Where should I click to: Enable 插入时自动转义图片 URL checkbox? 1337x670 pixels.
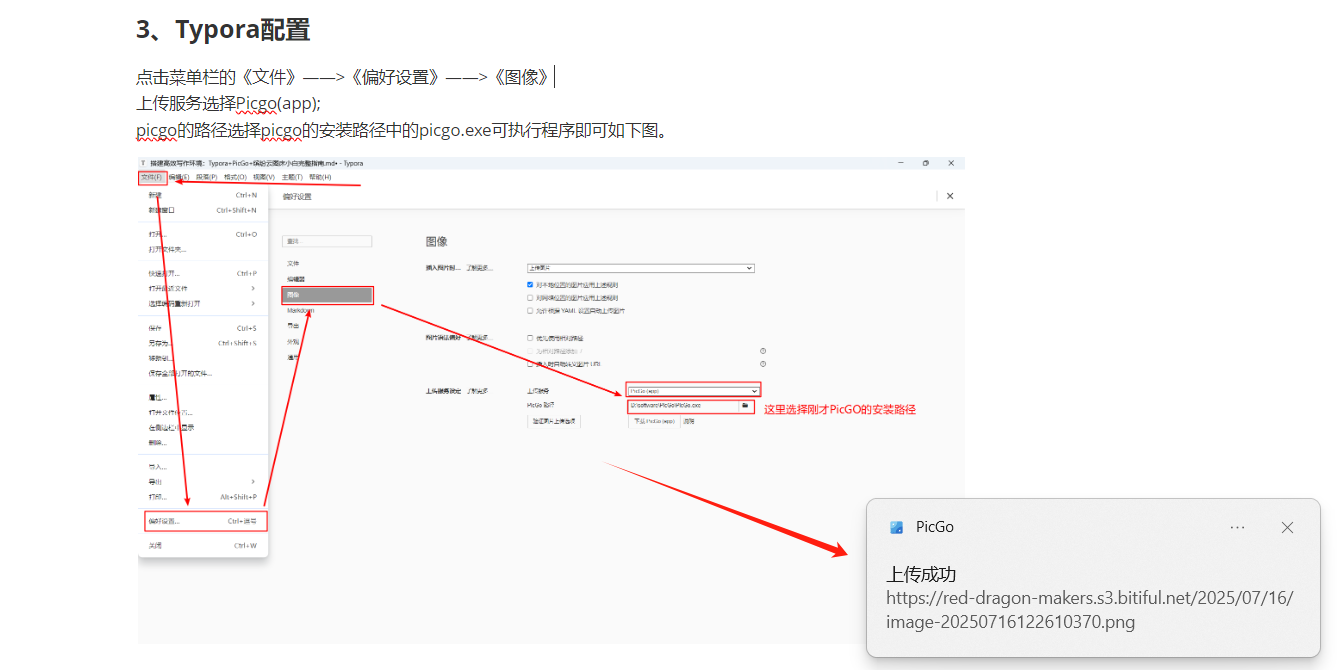530,364
